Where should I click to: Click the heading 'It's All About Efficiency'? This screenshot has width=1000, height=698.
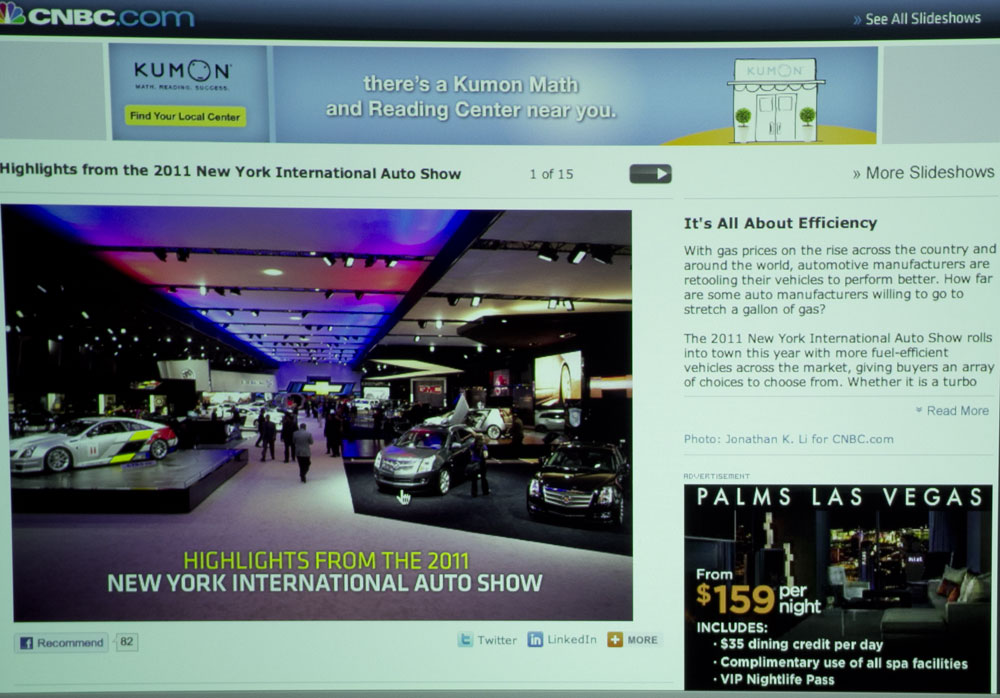tap(781, 223)
